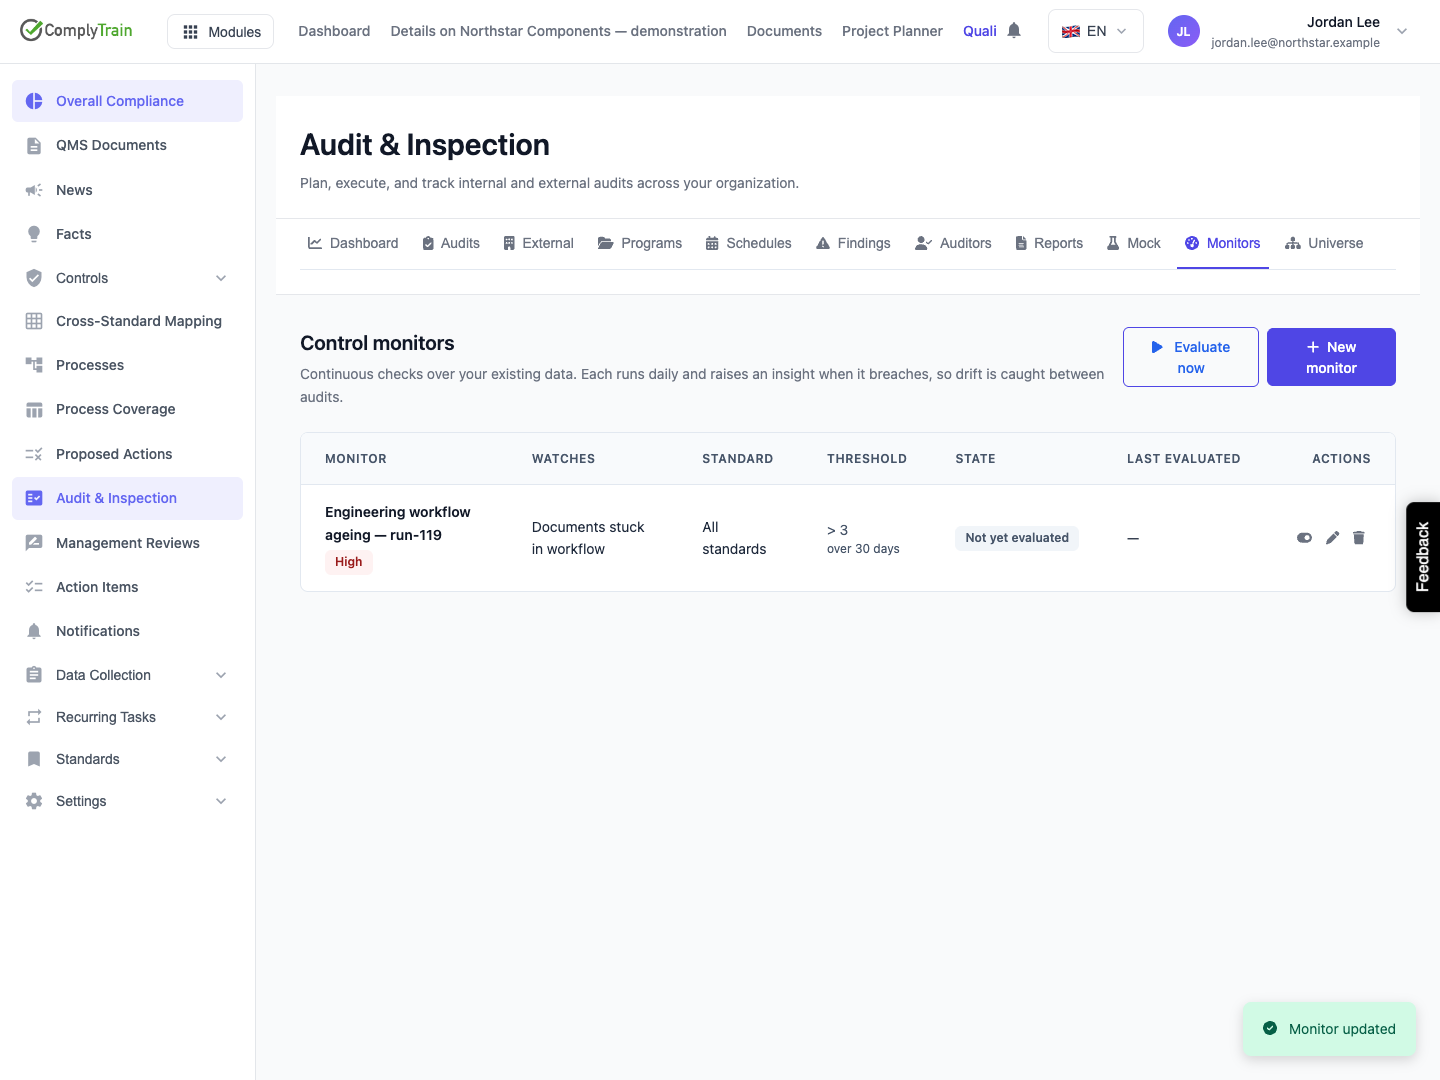Viewport: 1440px width, 1080px height.
Task: Switch to the Audits tab
Action: pos(450,243)
